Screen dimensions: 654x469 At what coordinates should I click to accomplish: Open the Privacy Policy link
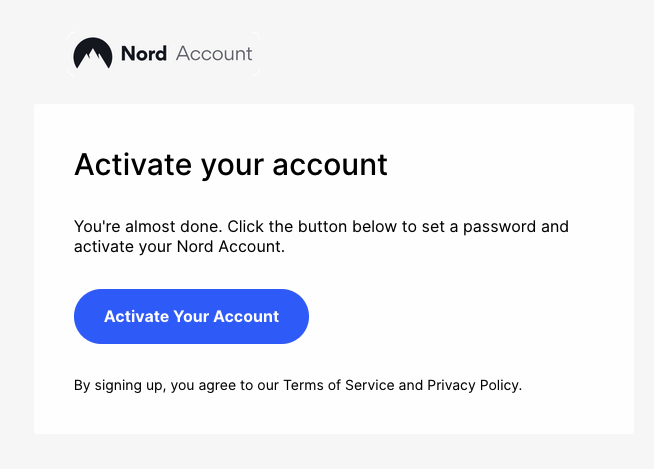pos(473,385)
